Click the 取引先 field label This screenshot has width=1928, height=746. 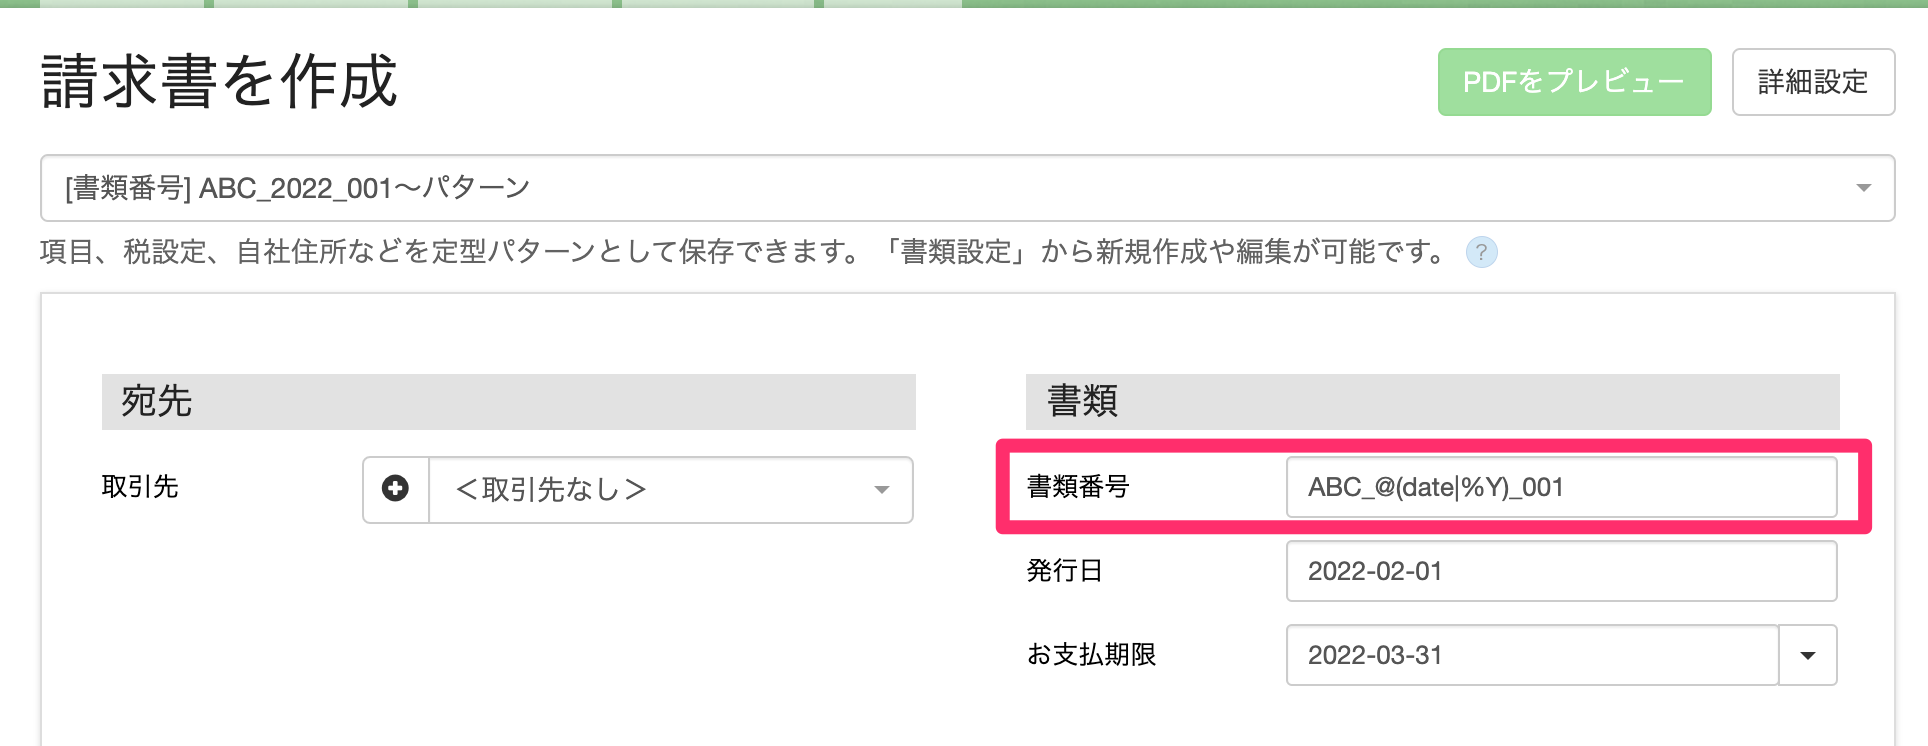coord(140,487)
